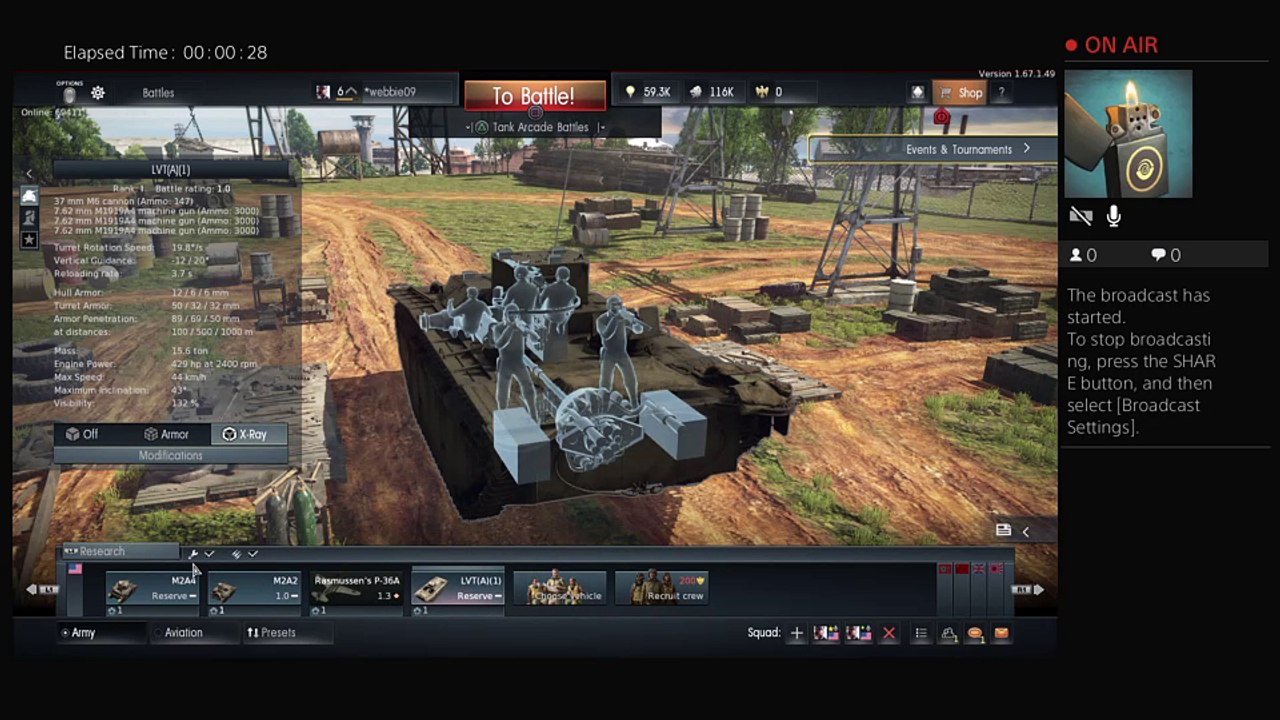1280x720 pixels.
Task: Select the USA flag nation
Action: [75, 569]
